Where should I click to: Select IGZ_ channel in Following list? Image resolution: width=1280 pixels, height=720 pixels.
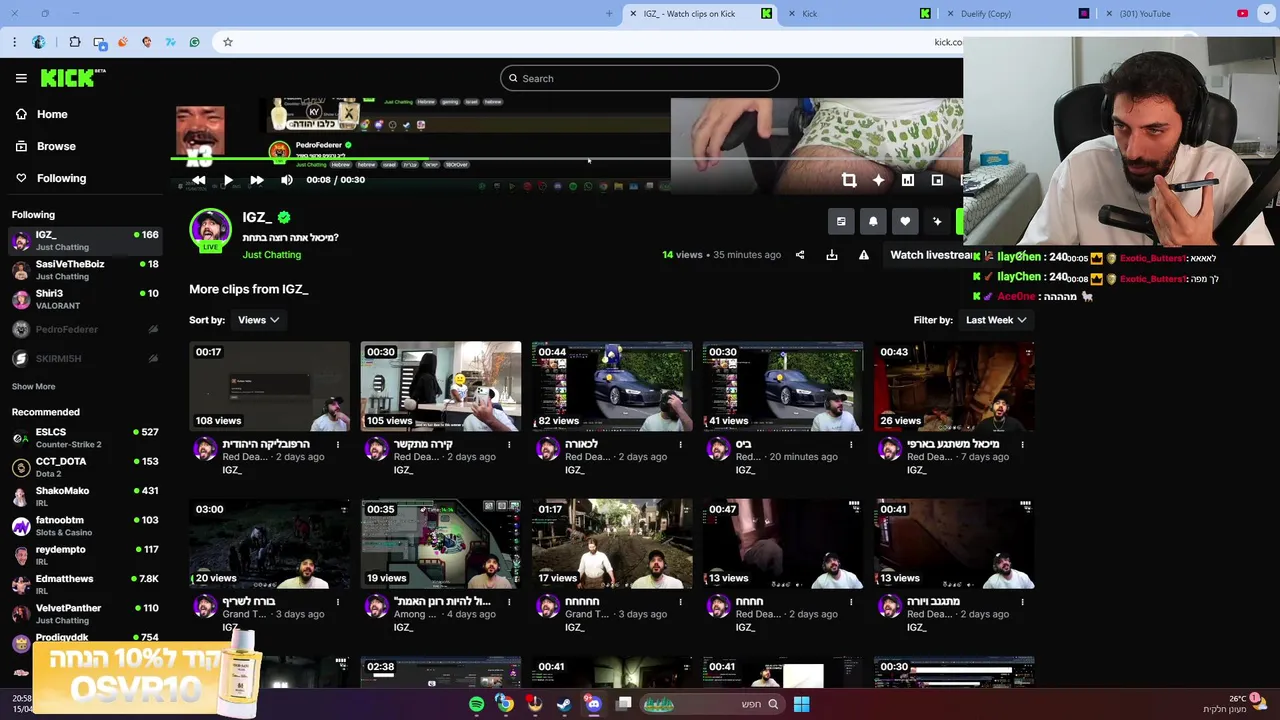(84, 240)
